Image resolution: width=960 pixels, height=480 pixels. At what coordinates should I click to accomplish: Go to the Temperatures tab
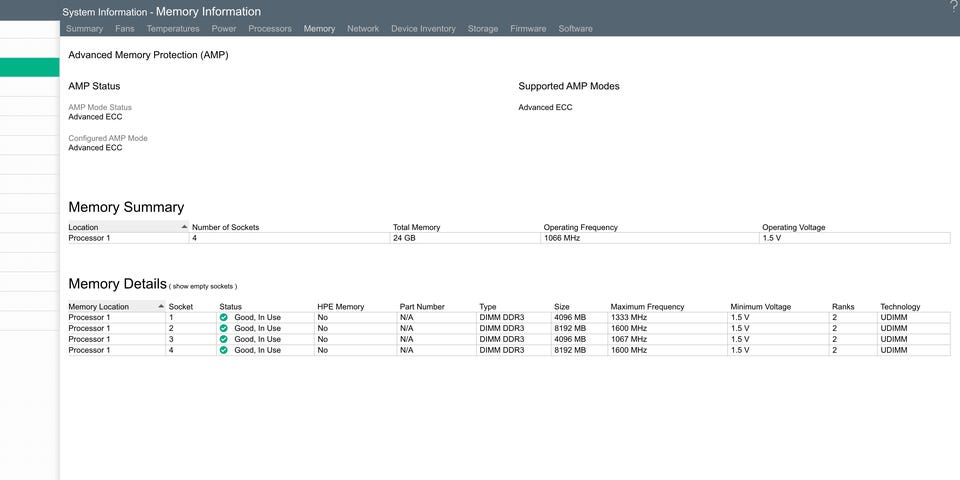tap(173, 29)
